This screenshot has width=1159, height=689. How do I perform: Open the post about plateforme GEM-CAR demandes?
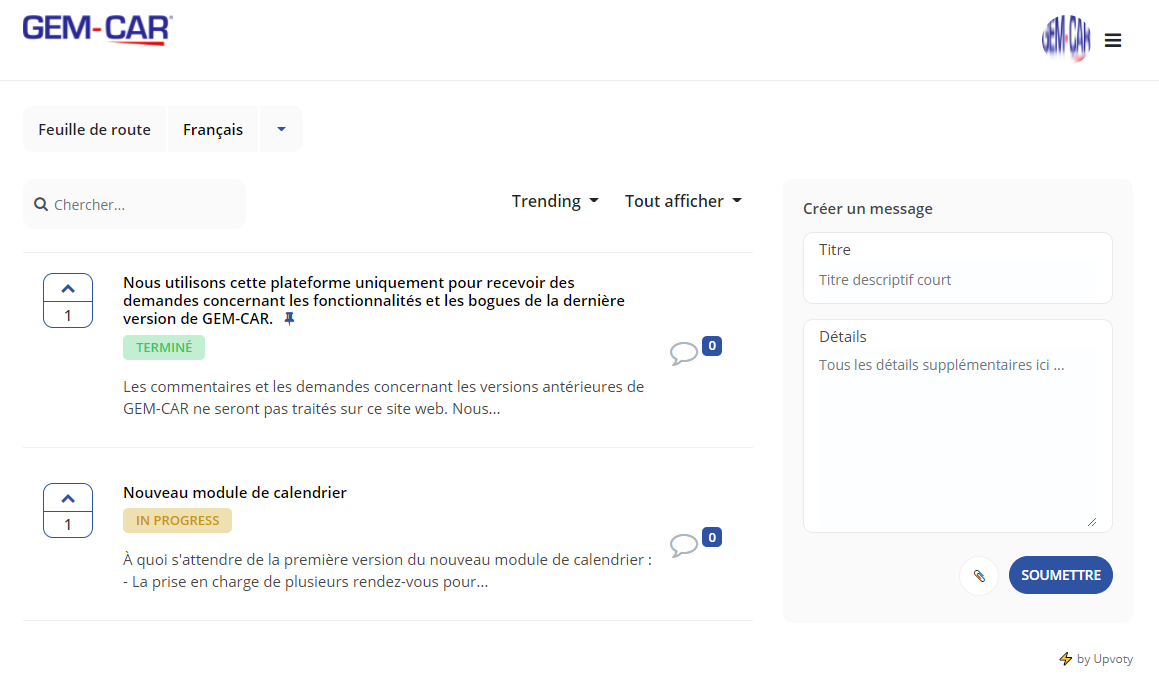coord(373,300)
